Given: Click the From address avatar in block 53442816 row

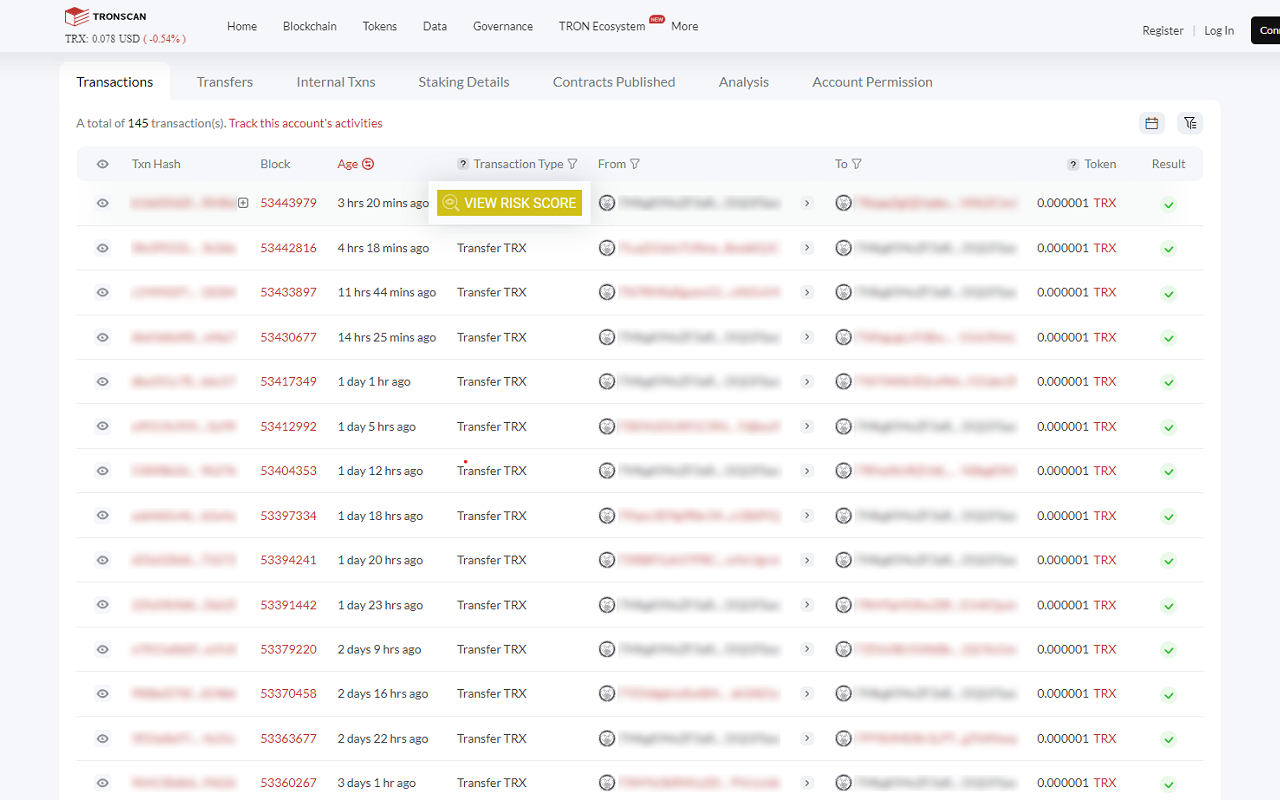Looking at the screenshot, I should (x=607, y=248).
